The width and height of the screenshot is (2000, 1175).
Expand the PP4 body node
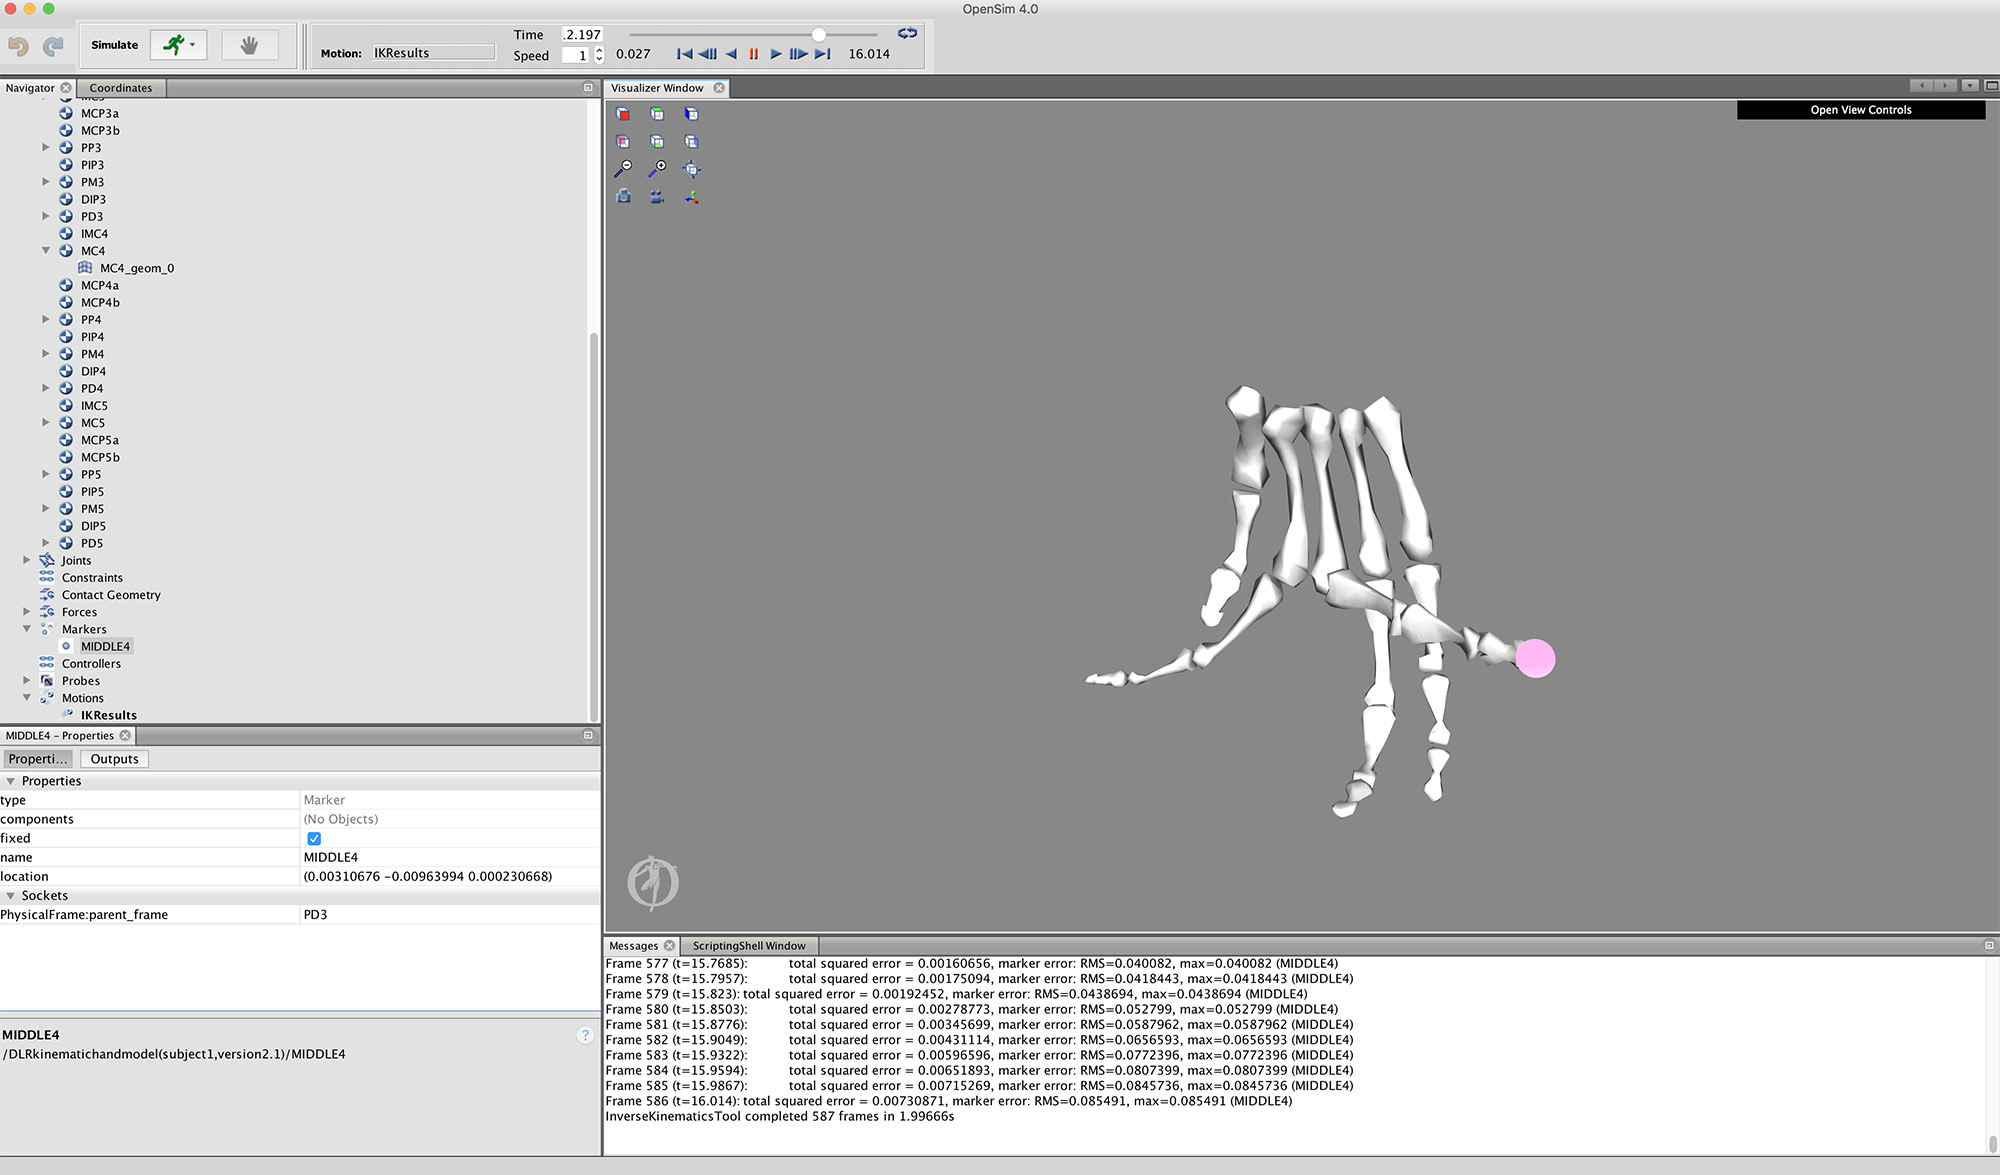[46, 320]
